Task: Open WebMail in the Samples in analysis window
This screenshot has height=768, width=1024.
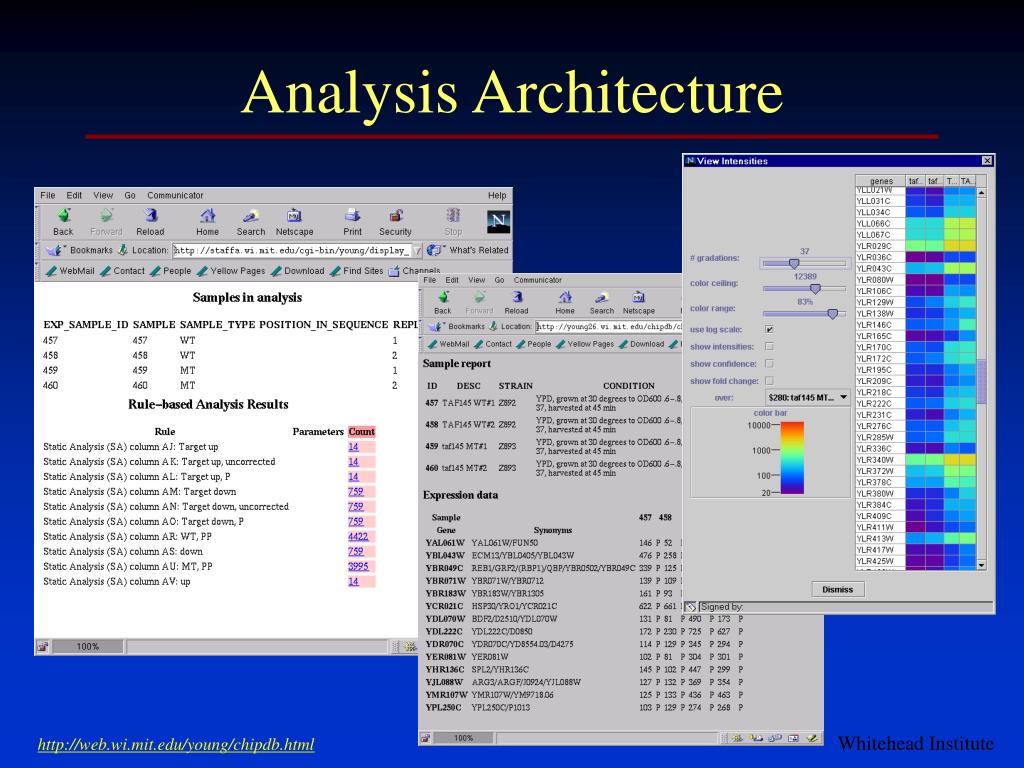Action: [x=71, y=271]
